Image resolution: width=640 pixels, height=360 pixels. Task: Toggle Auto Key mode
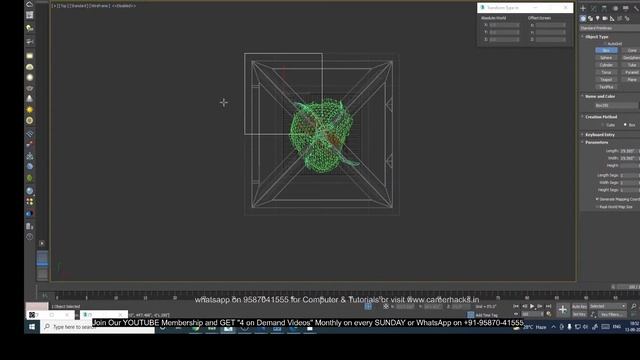pos(579,306)
